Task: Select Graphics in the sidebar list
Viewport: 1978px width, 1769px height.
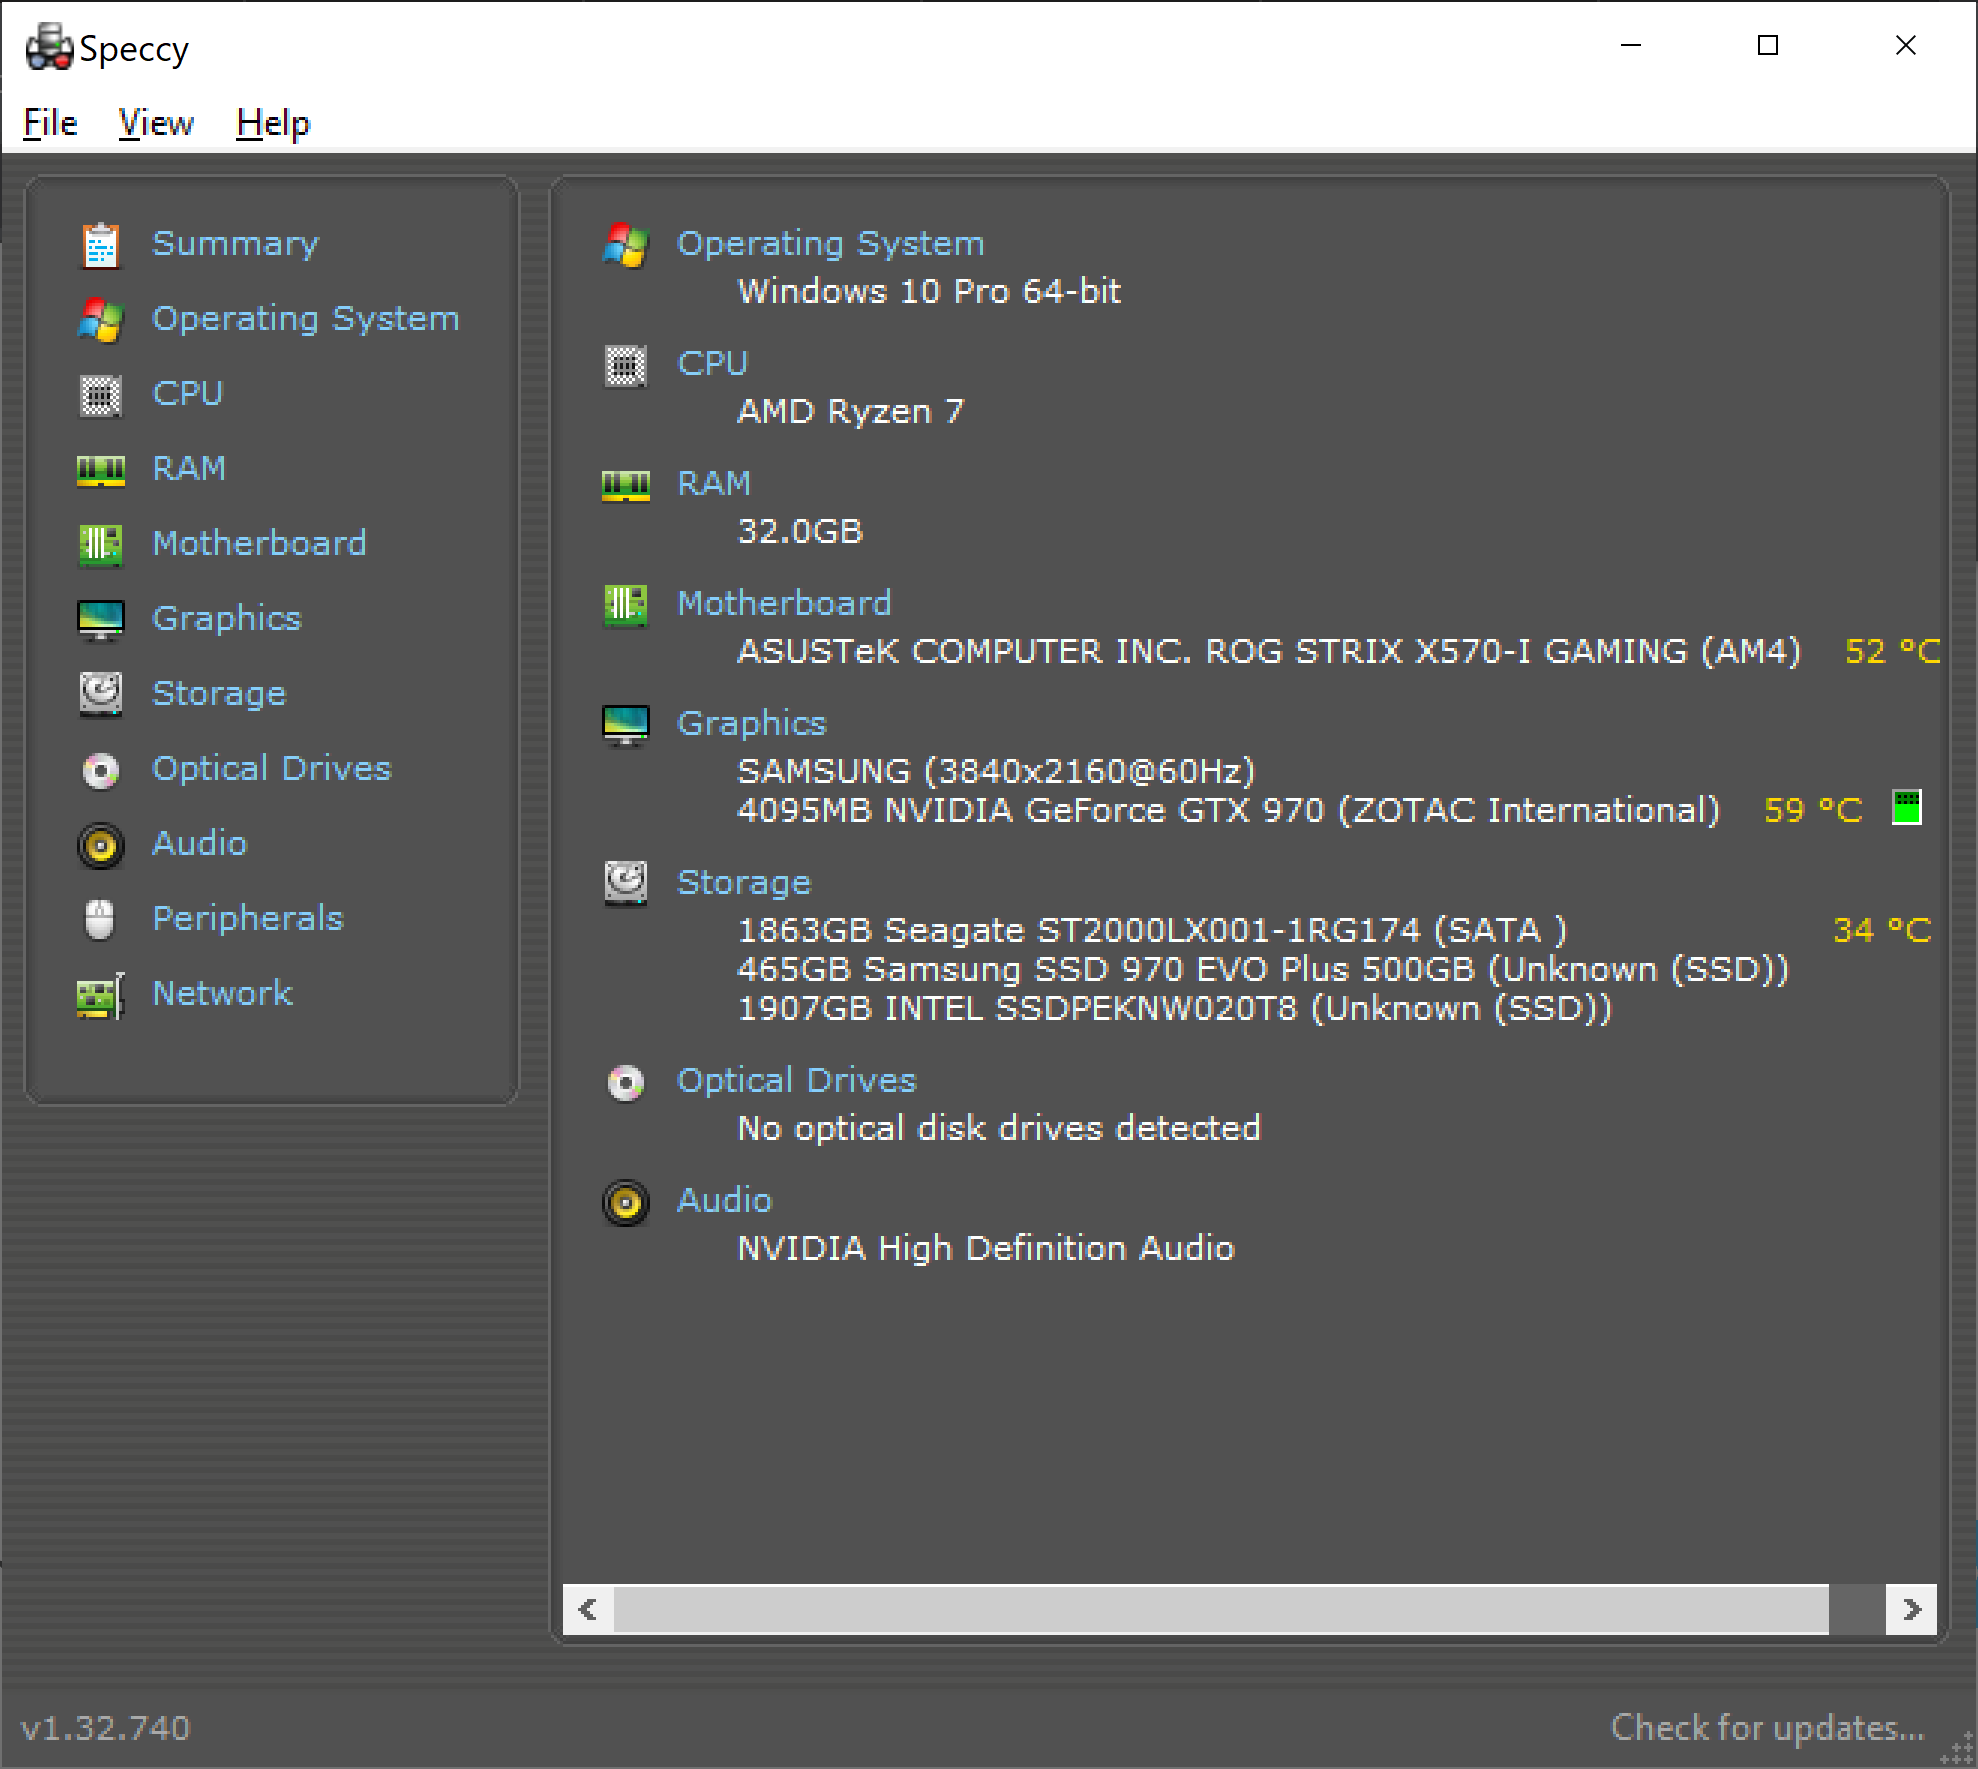Action: point(226,618)
